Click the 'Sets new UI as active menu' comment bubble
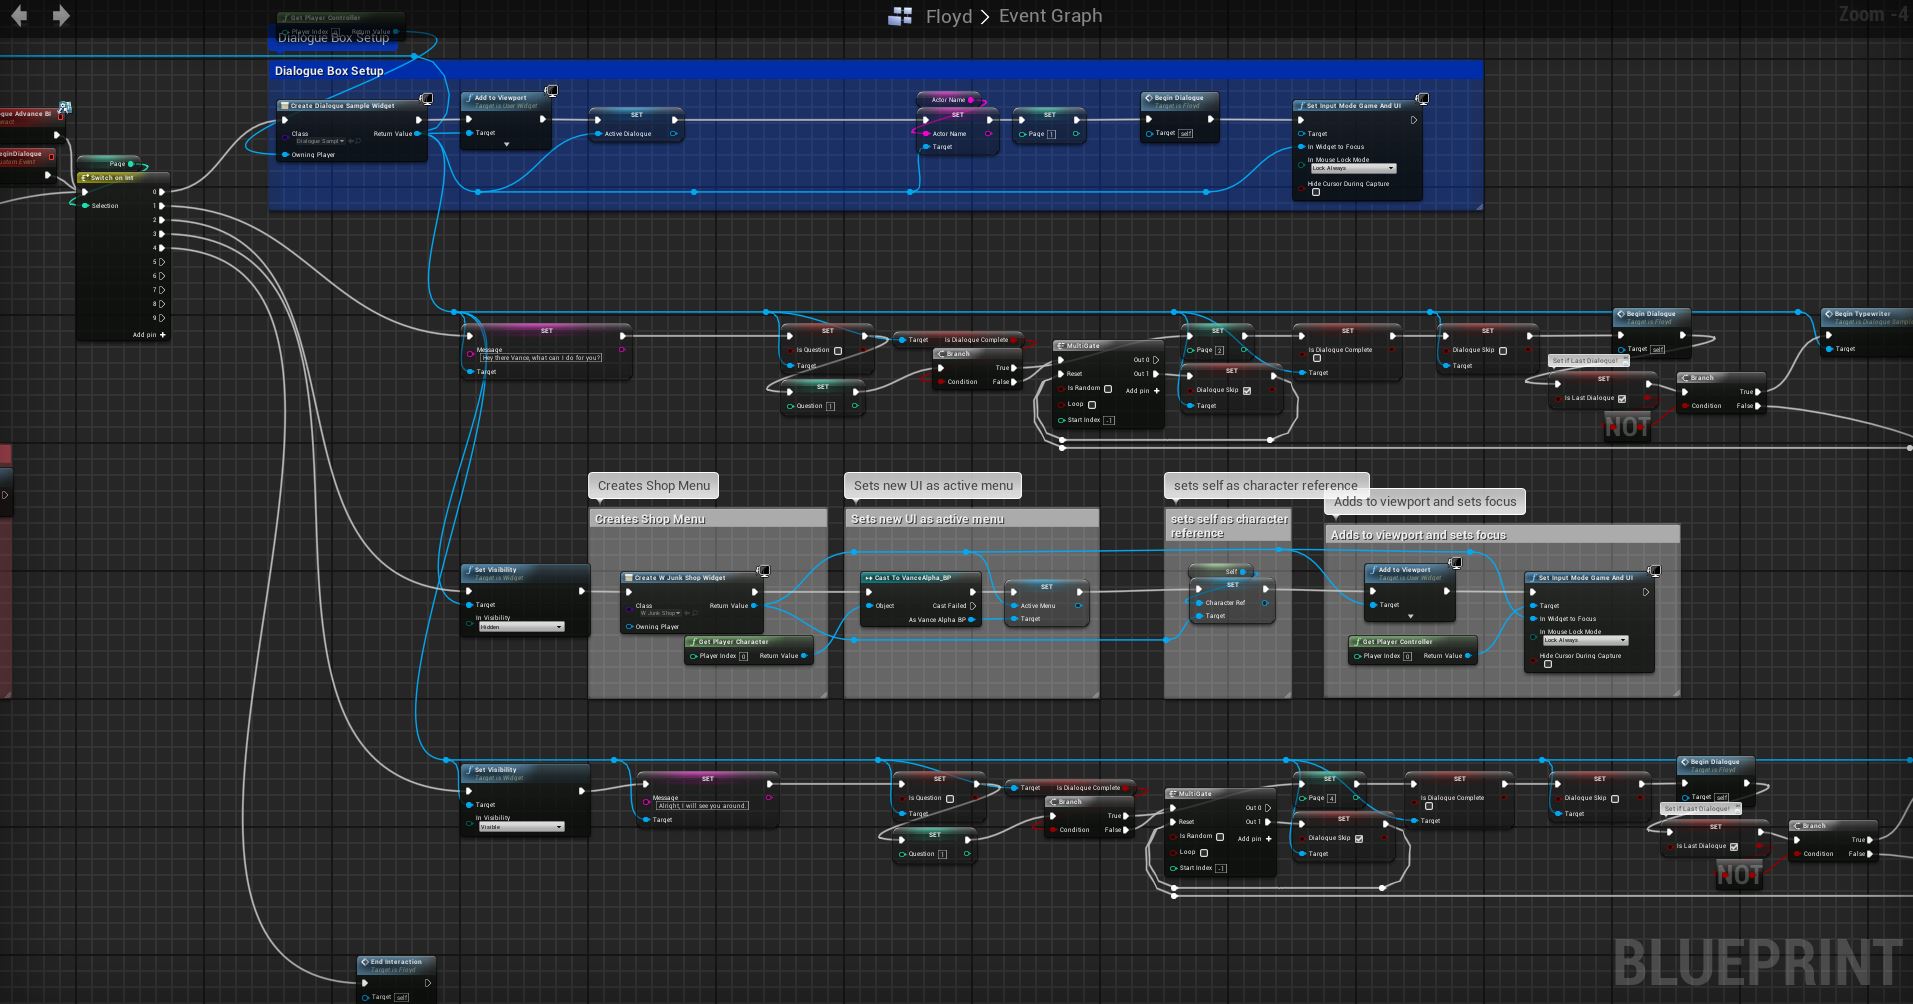Viewport: 1913px width, 1004px height. [933, 486]
